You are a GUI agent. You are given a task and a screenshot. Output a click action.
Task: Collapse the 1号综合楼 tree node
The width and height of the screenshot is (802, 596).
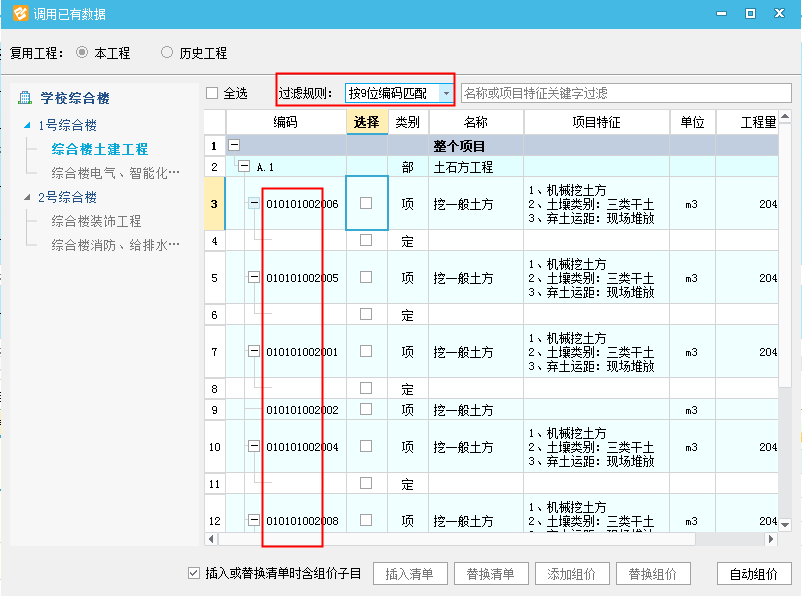[x=28, y=126]
